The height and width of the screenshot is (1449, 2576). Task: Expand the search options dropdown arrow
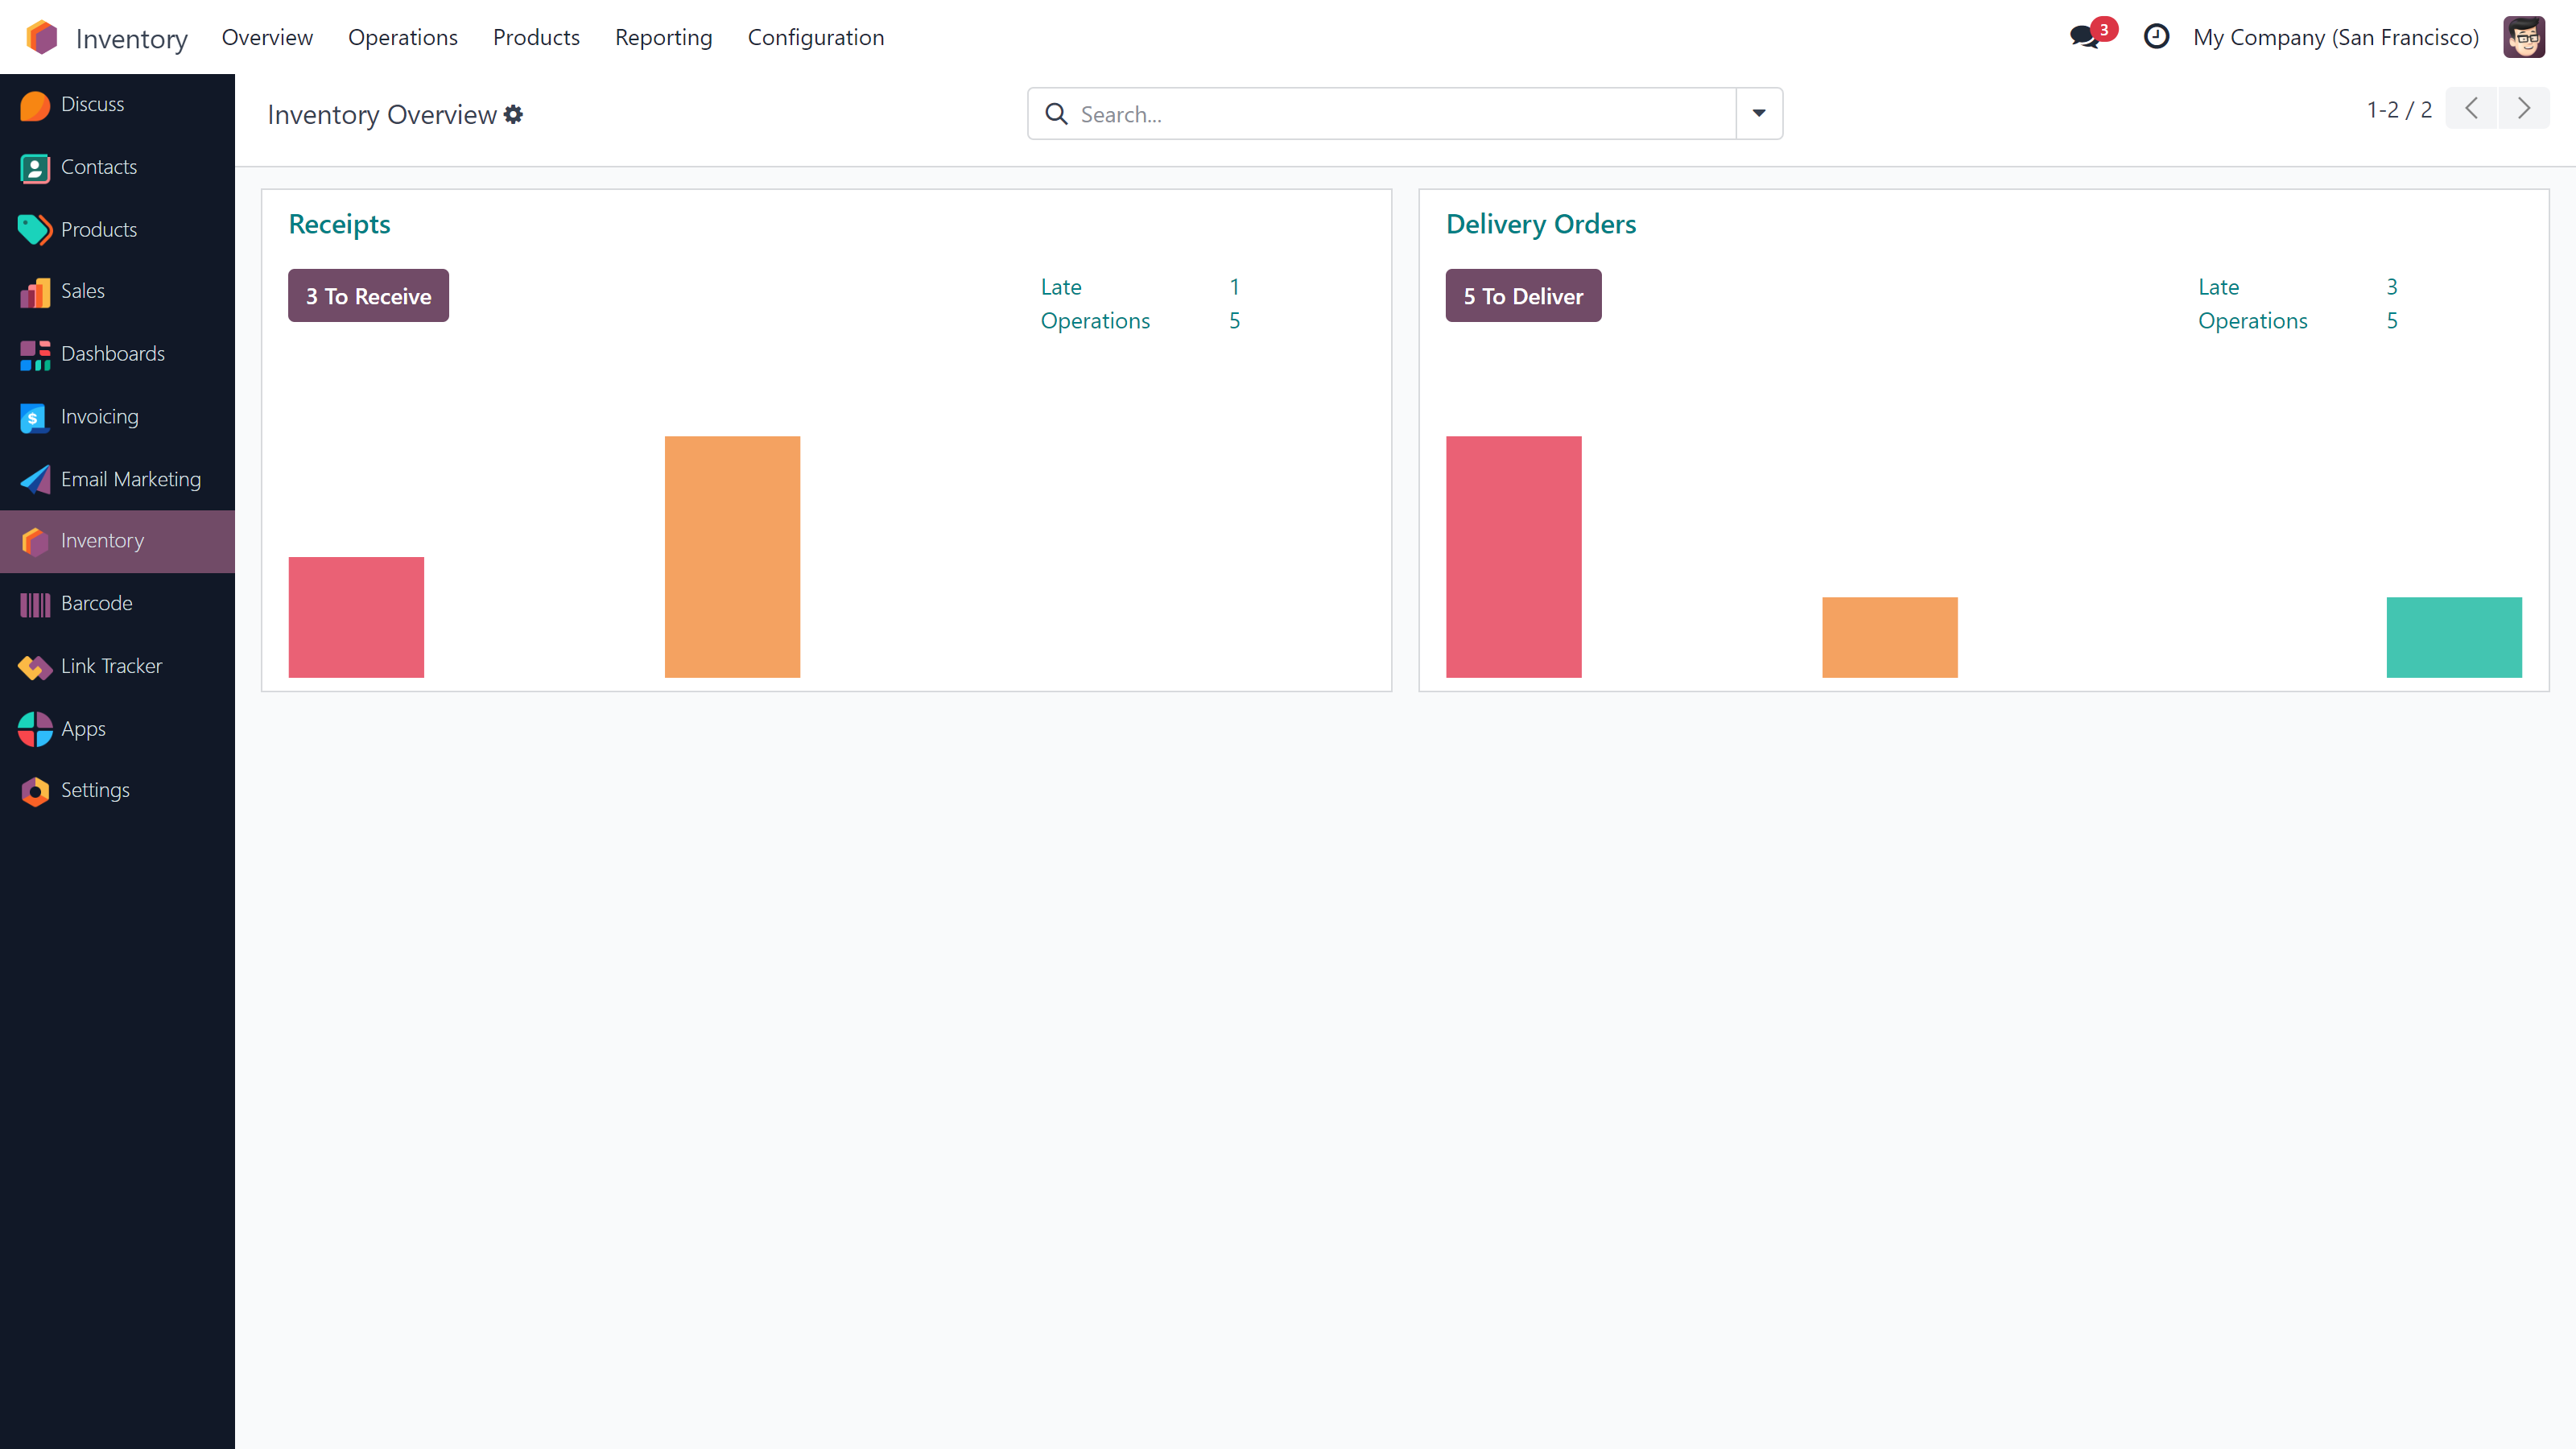coord(1759,114)
